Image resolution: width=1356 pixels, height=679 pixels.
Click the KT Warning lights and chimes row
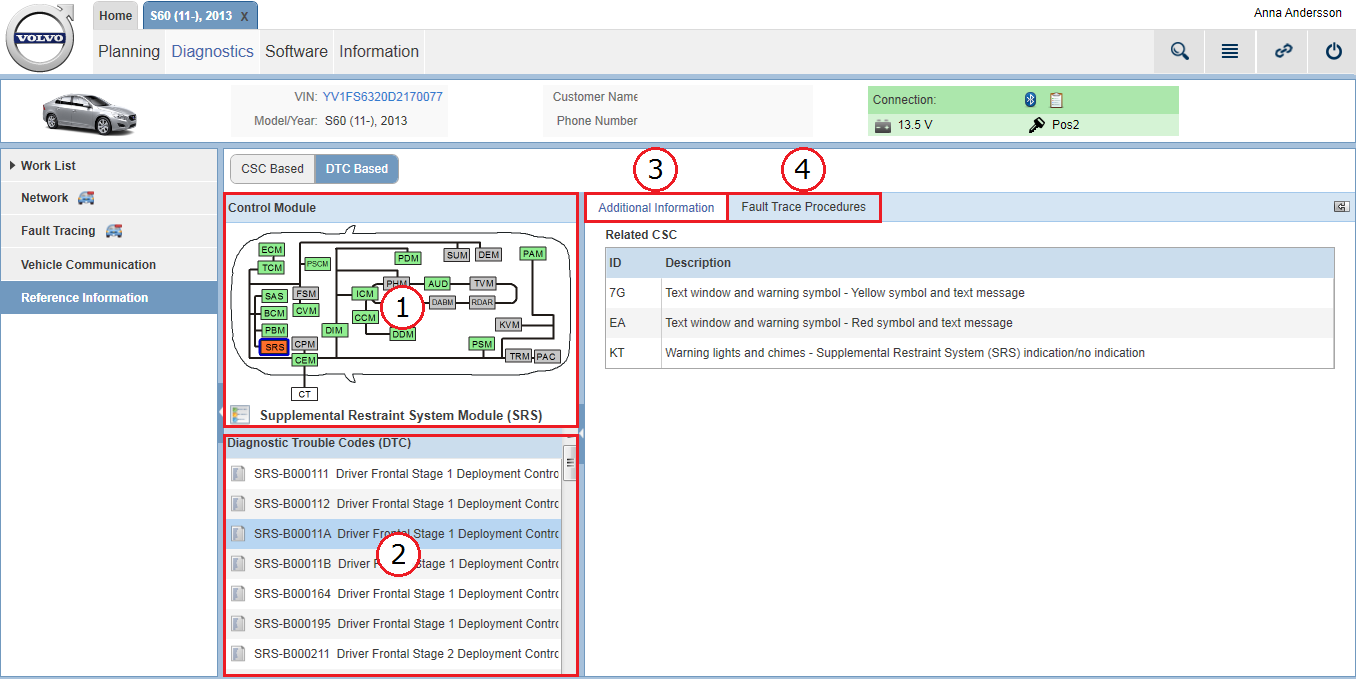[x=969, y=353]
